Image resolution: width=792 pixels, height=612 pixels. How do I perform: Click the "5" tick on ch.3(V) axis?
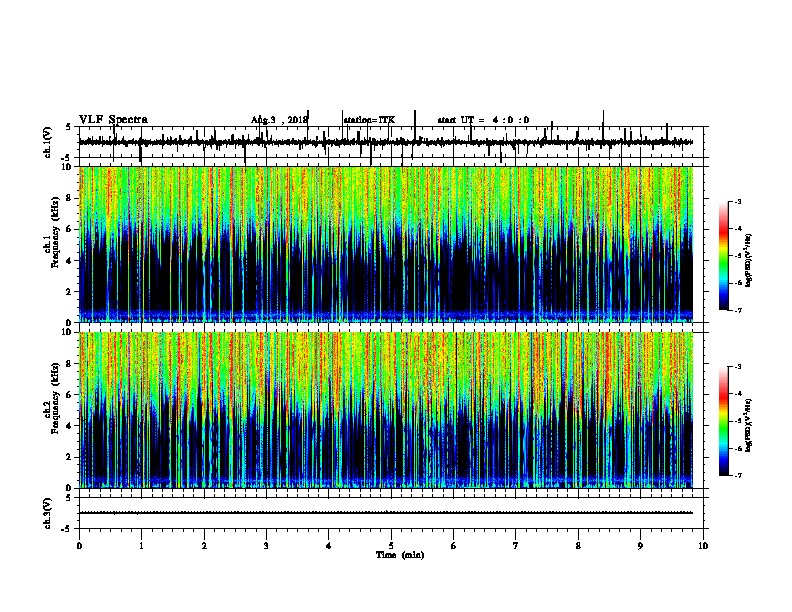tap(69, 498)
